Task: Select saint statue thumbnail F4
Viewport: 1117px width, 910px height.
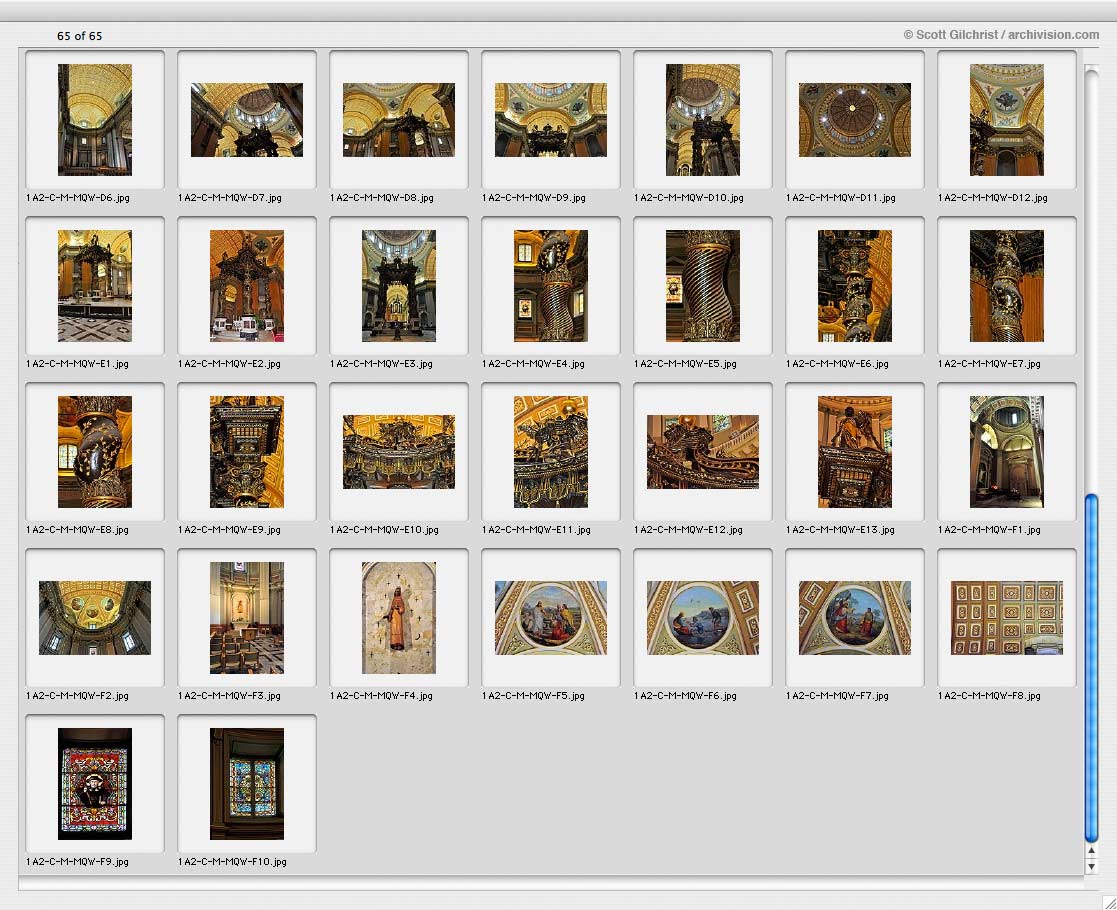Action: point(399,618)
